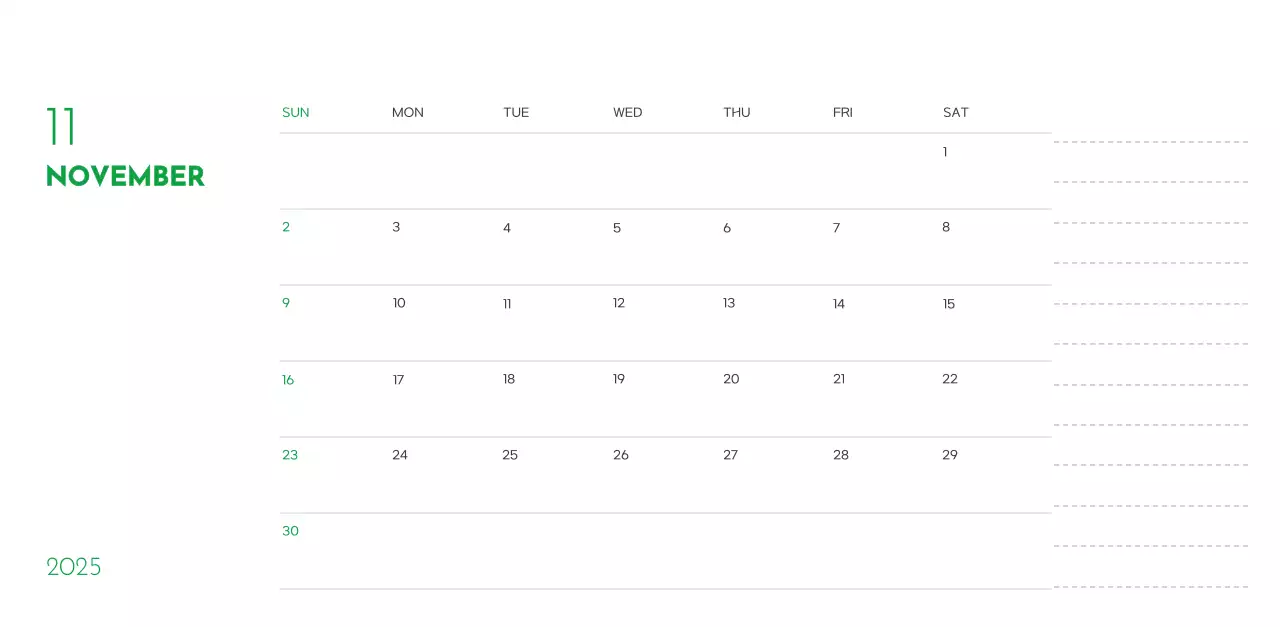
Task: Select date 15 in Saturday column
Action: (x=949, y=304)
